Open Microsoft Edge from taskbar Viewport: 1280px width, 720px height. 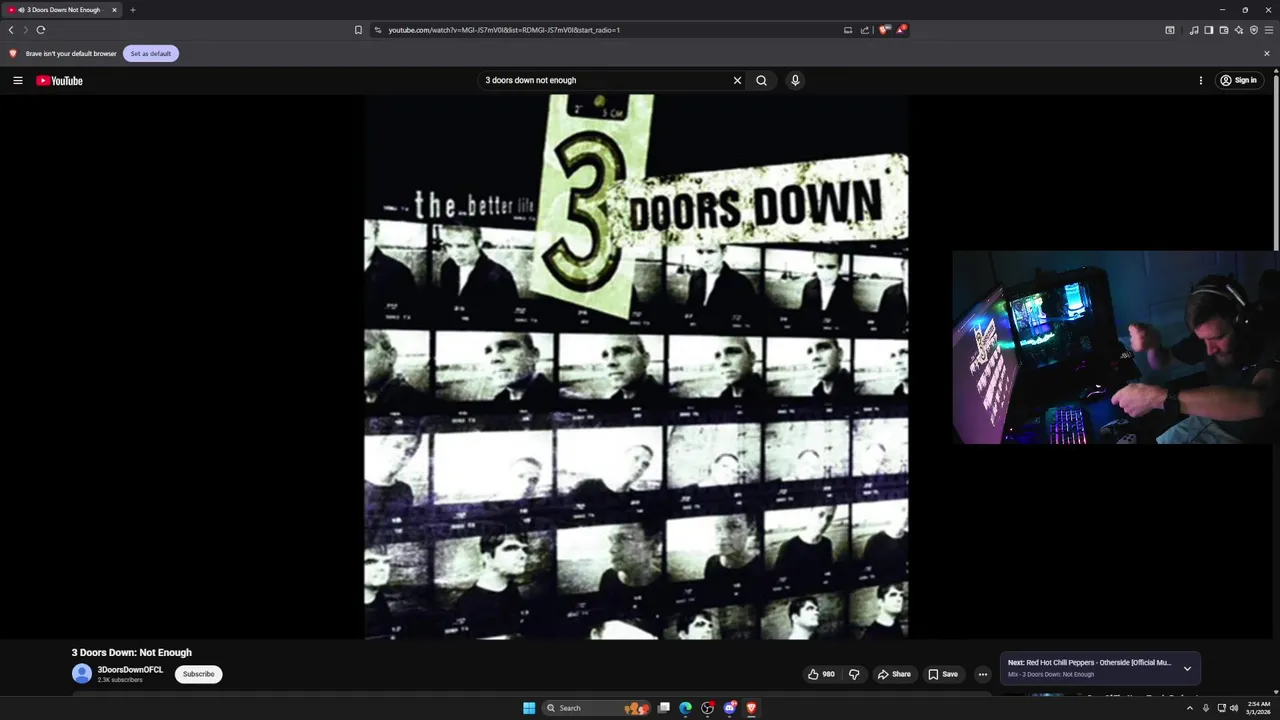(685, 708)
